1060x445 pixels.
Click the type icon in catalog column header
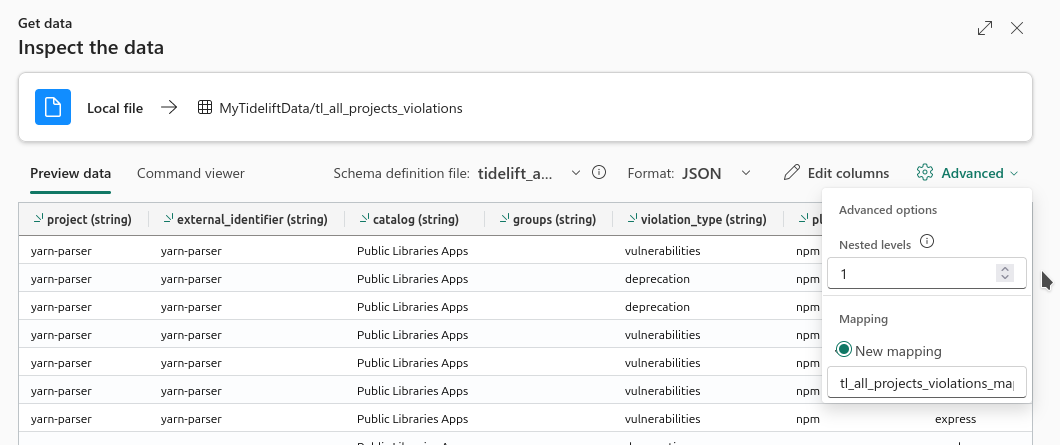coord(364,218)
